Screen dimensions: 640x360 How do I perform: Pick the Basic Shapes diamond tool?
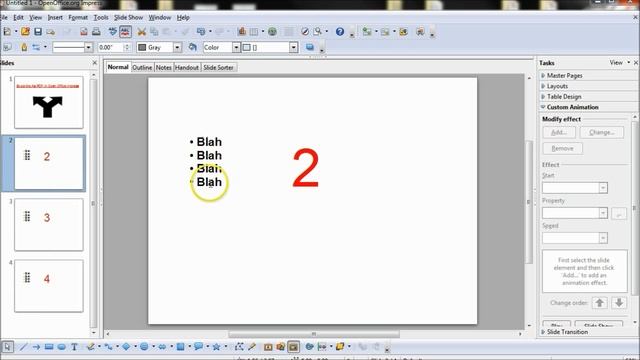(x=127, y=347)
